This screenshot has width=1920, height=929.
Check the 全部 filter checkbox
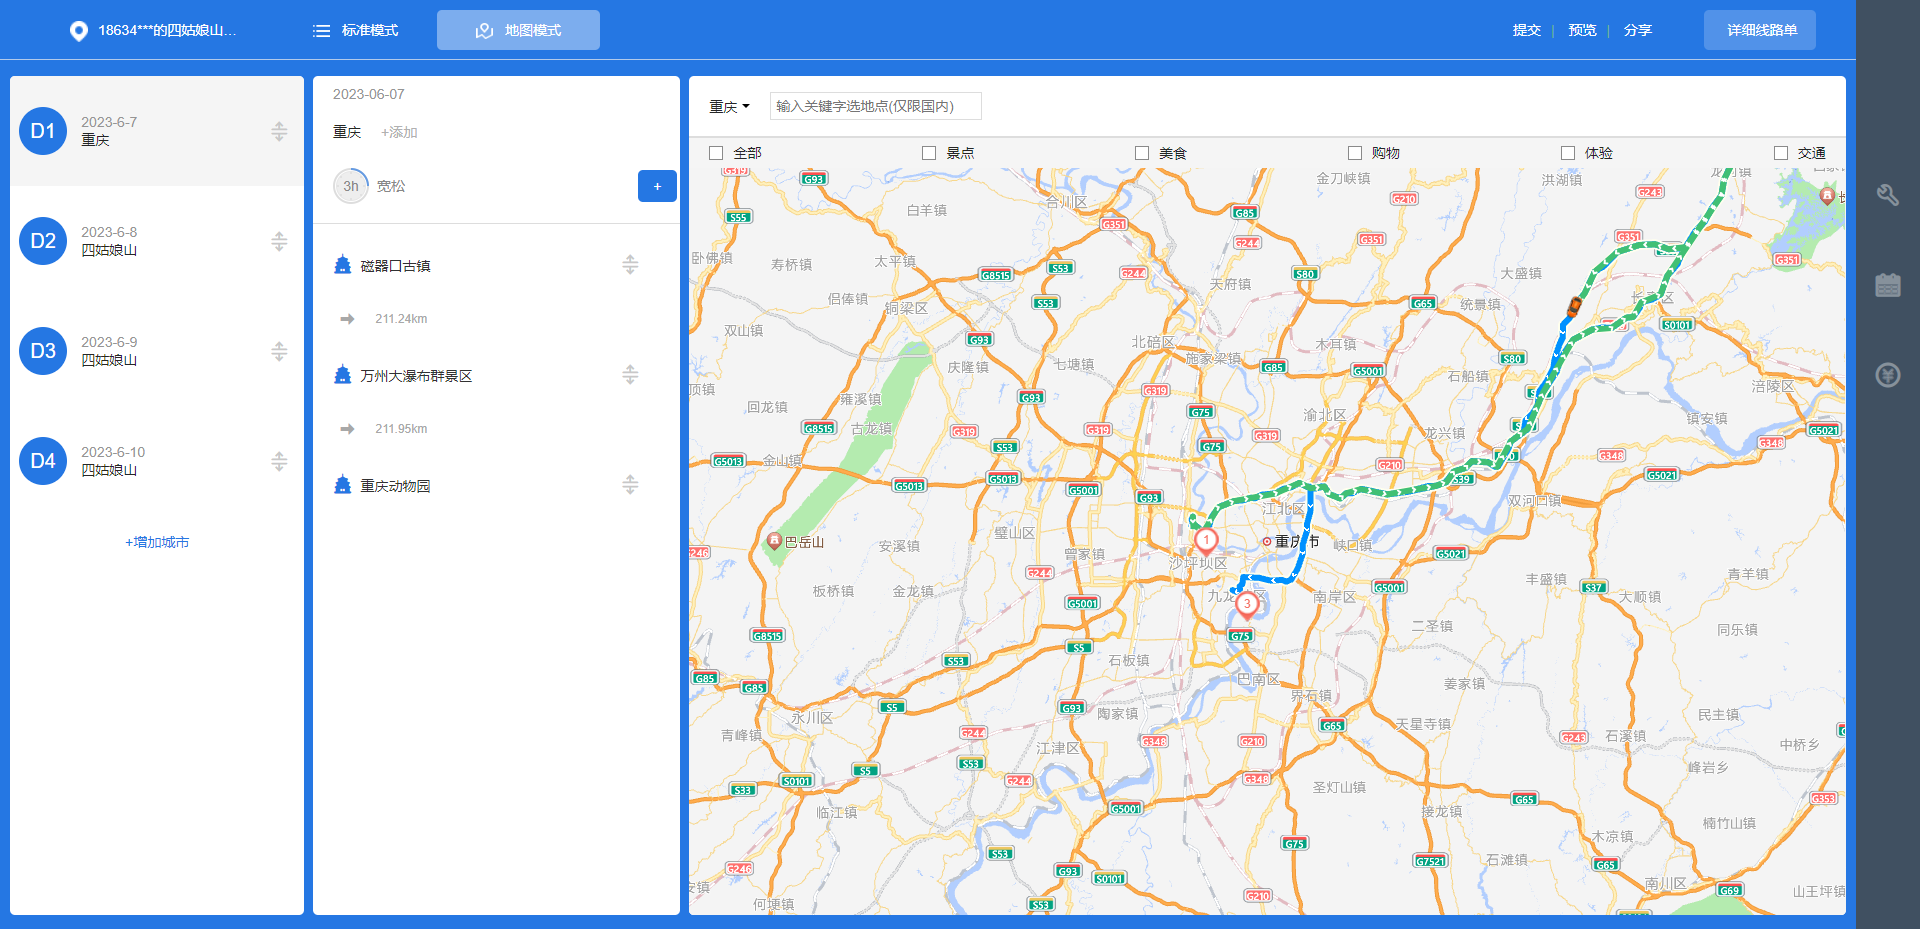[x=716, y=153]
